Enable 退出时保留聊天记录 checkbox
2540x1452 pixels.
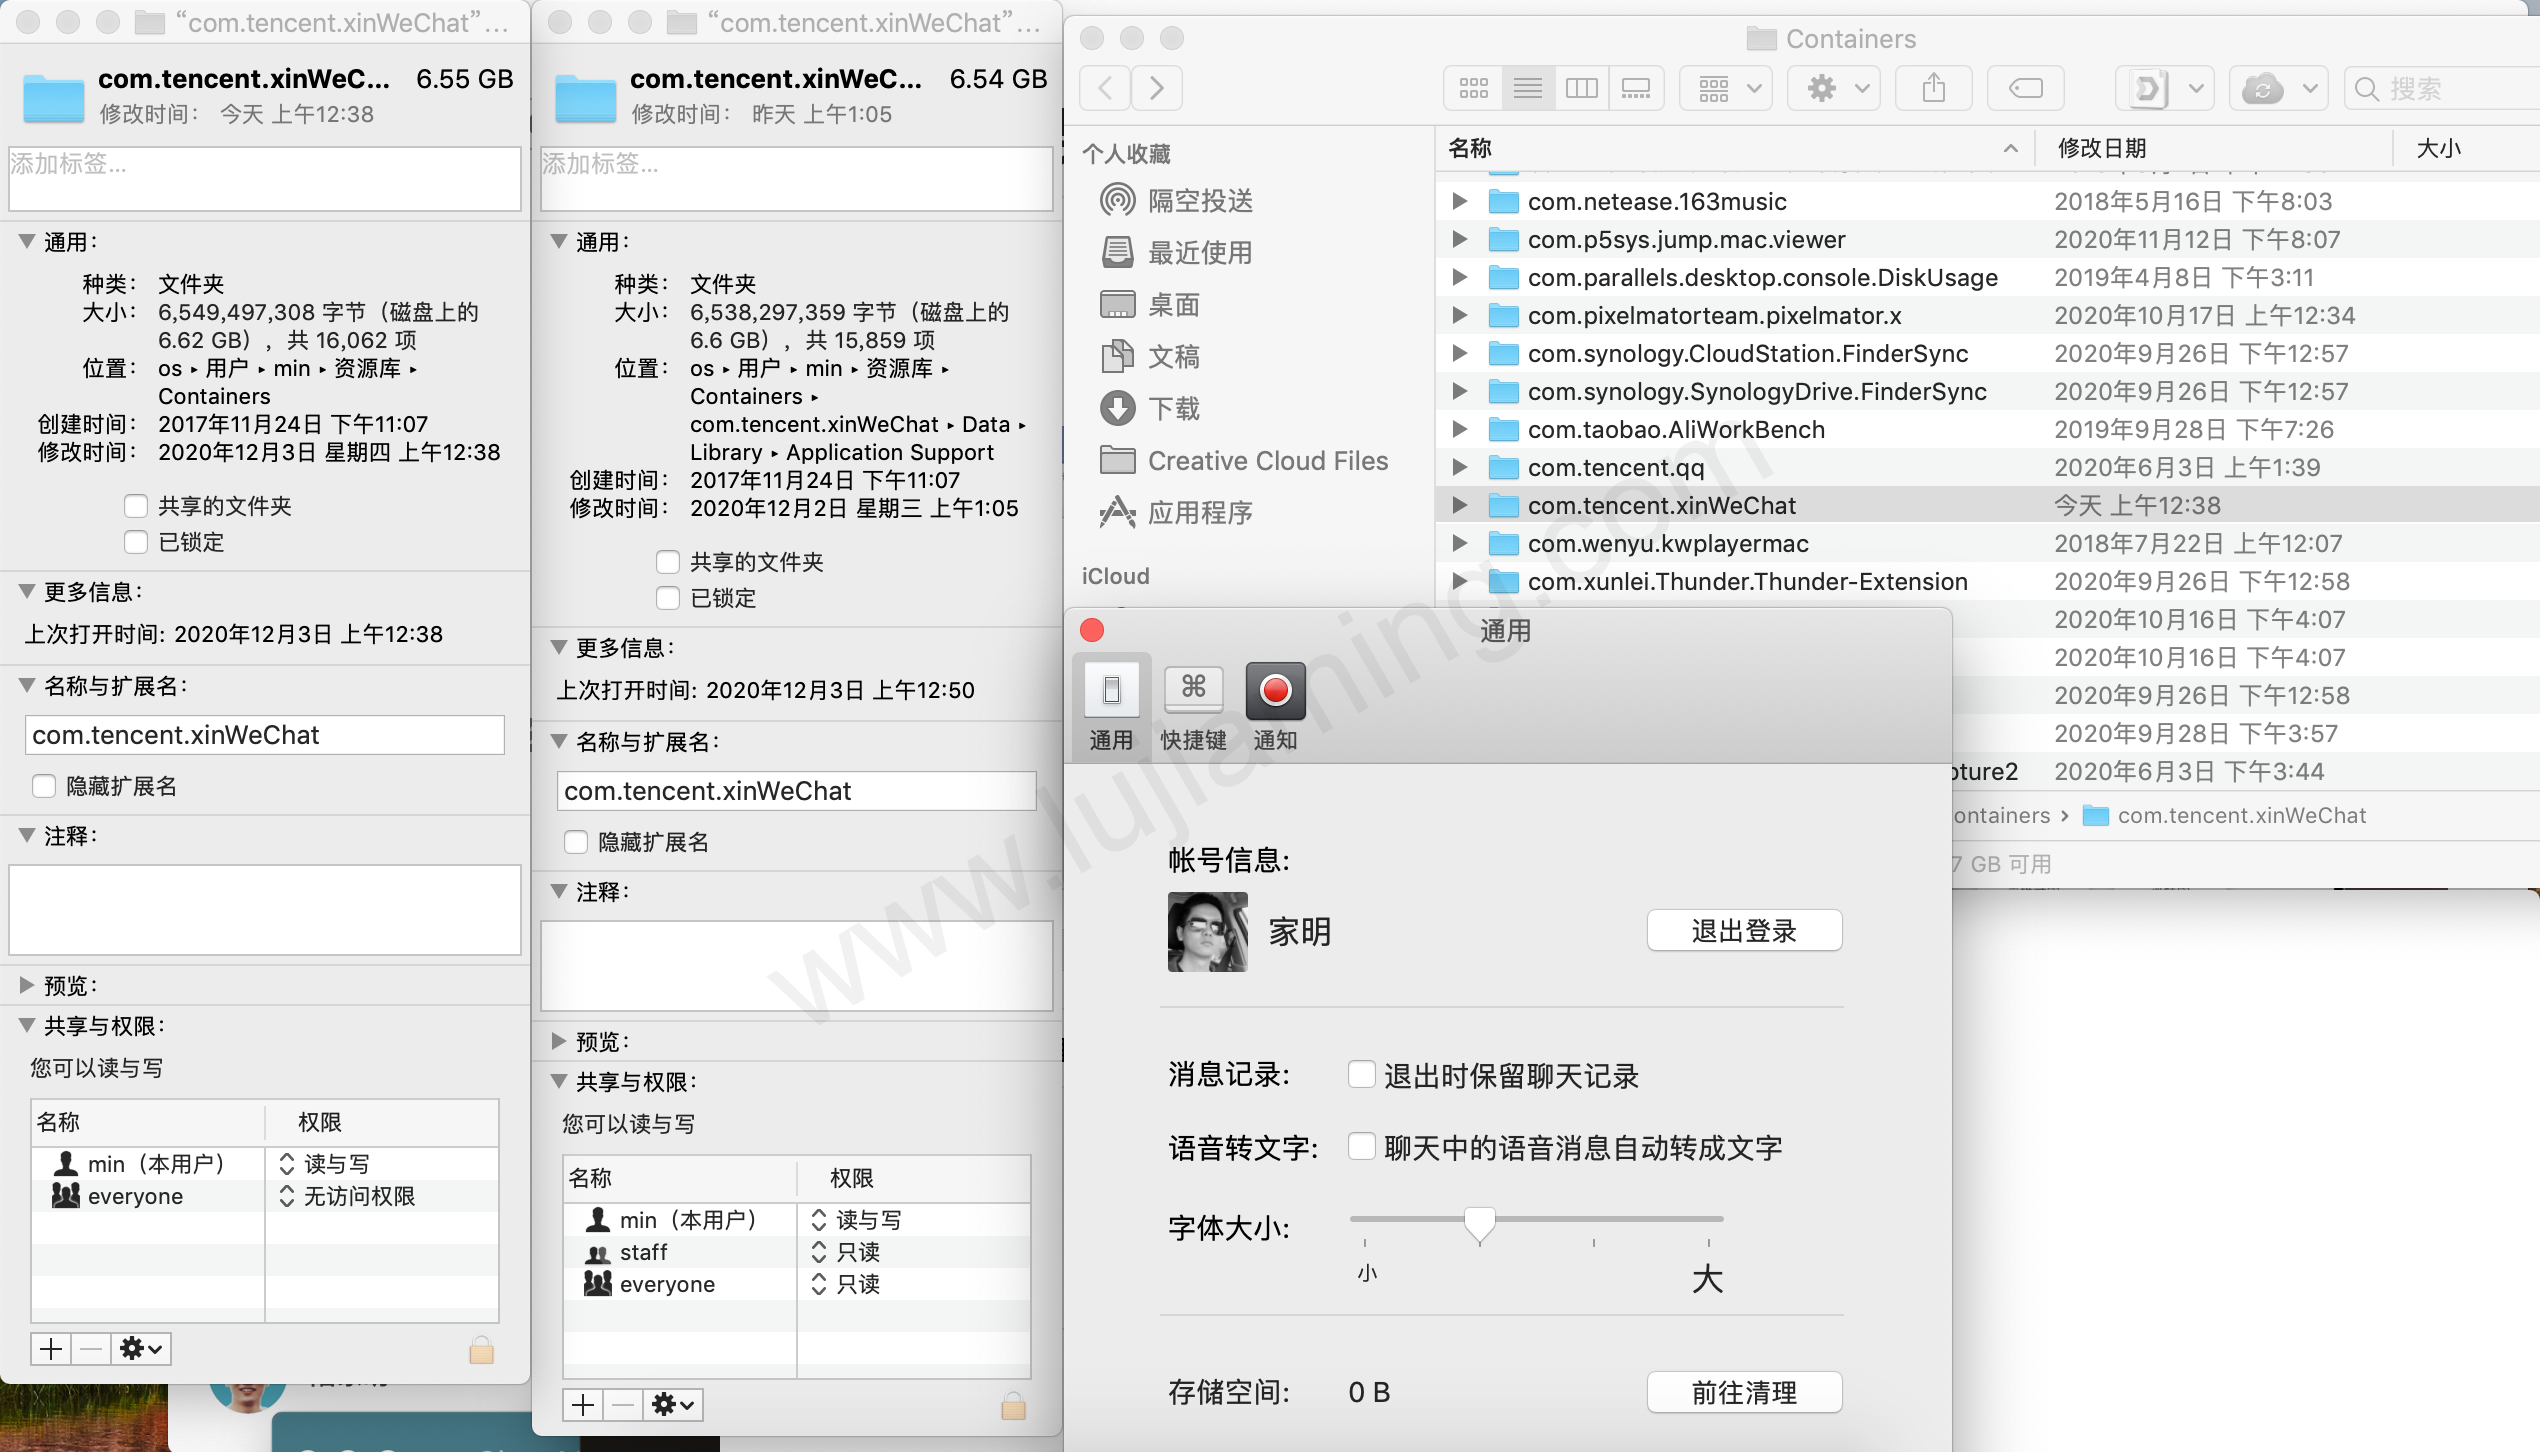tap(1361, 1075)
